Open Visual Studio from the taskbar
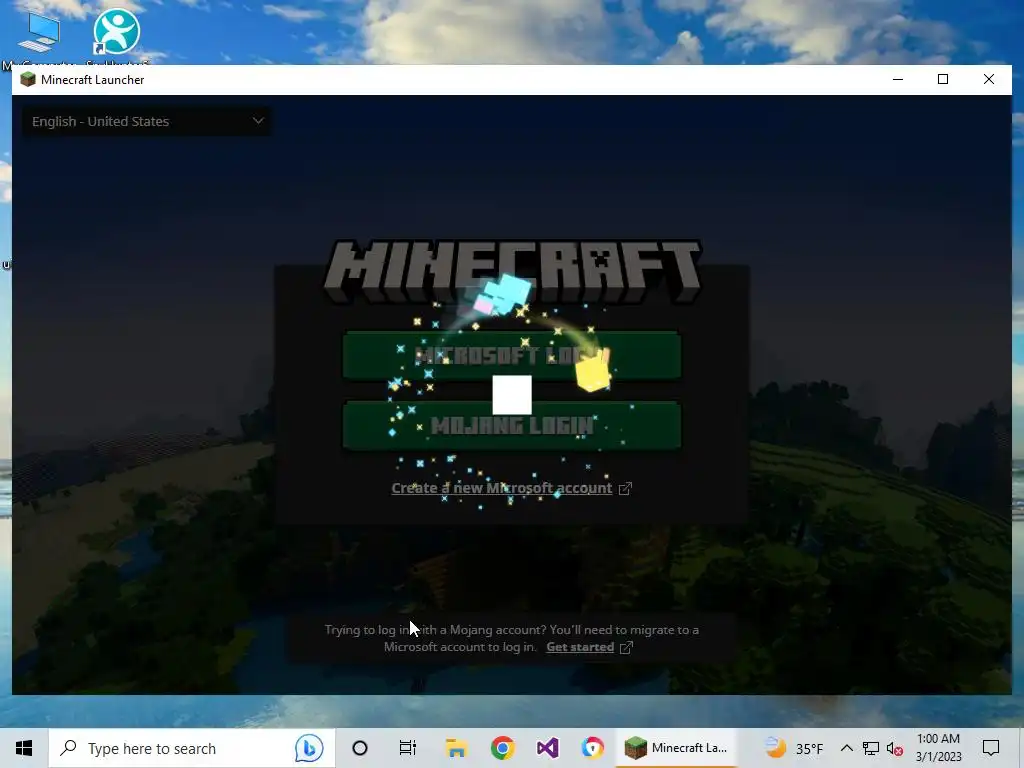The image size is (1024, 768). tap(547, 748)
